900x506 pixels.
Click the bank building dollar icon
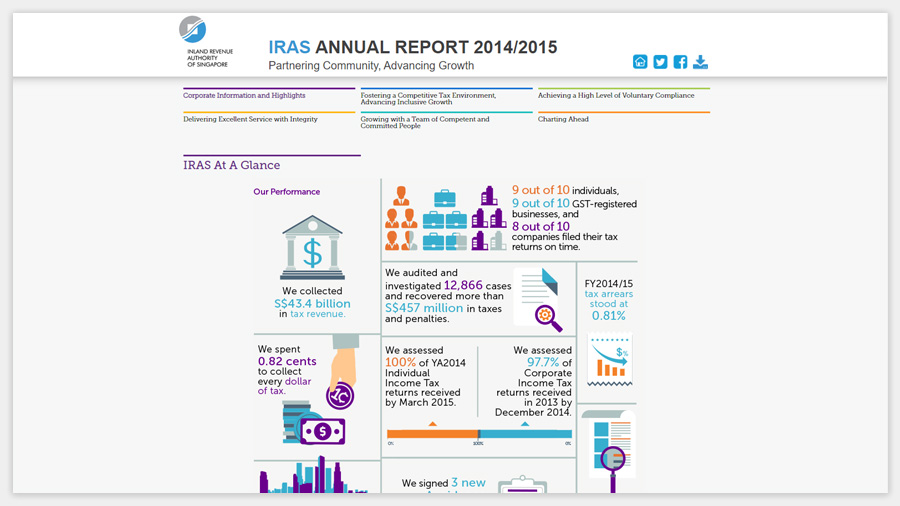click(x=312, y=247)
